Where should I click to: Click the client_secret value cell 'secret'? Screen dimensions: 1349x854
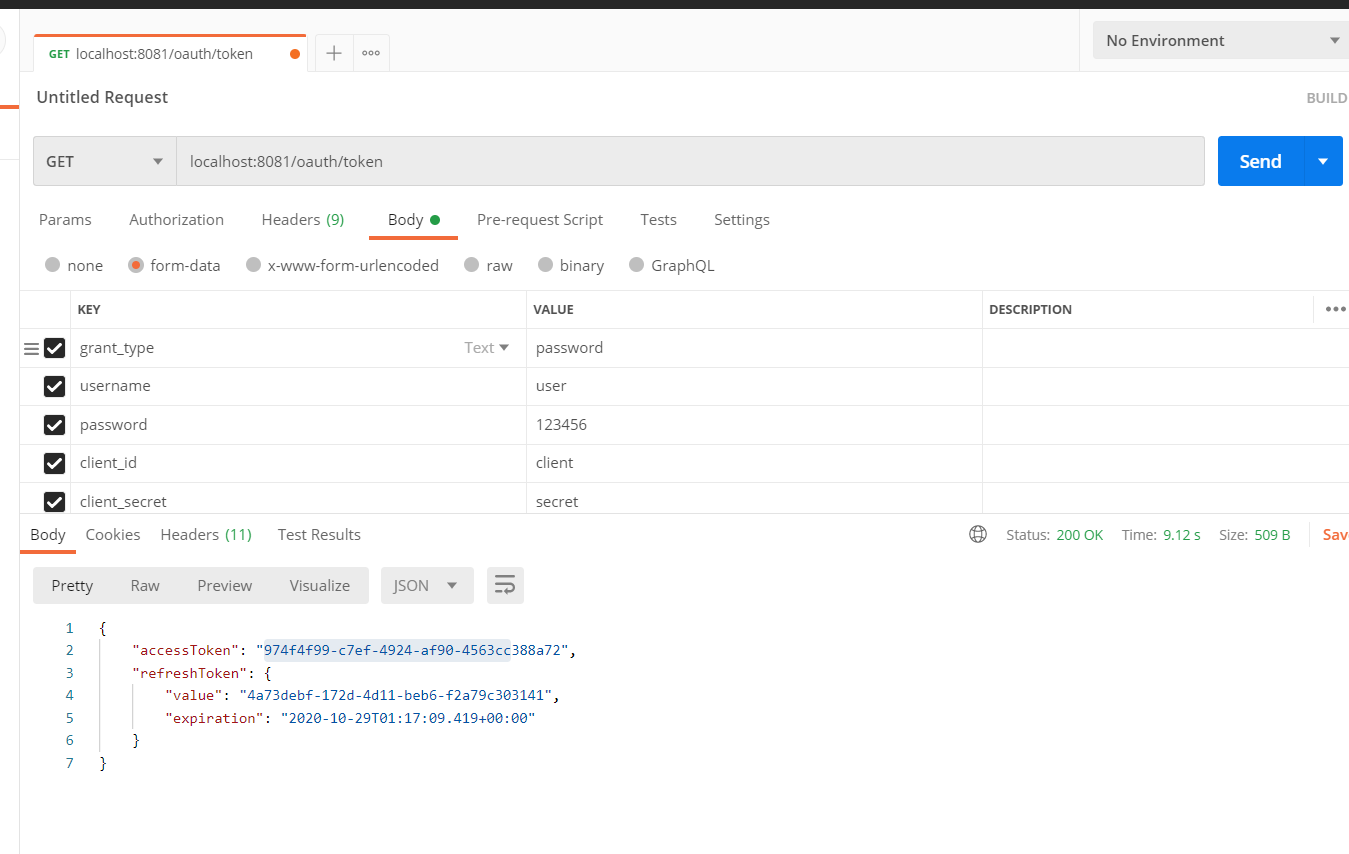754,501
